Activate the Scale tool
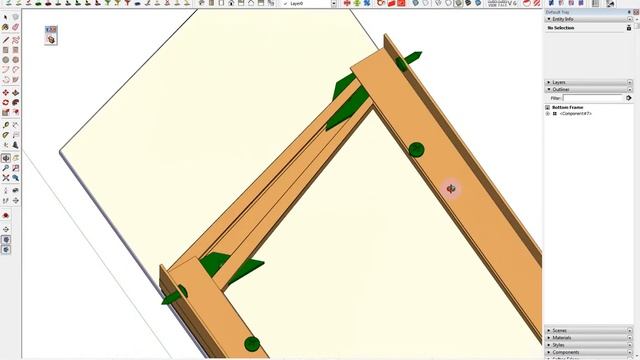Image resolution: width=640 pixels, height=360 pixels. coord(5,112)
